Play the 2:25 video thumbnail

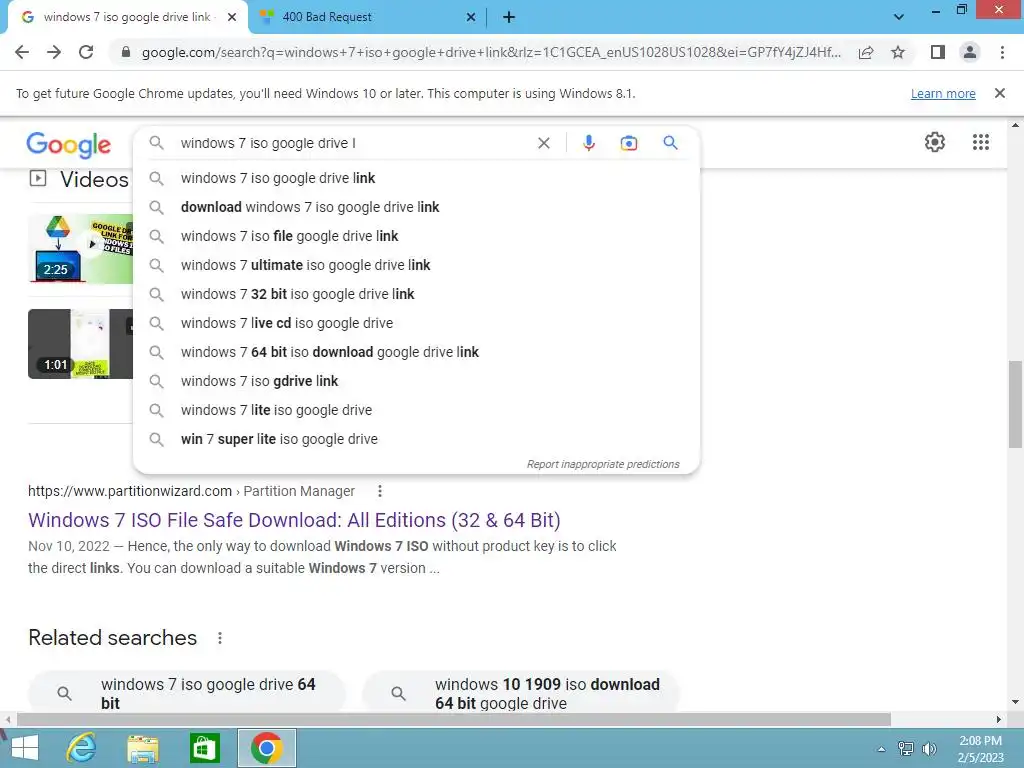pyautogui.click(x=80, y=248)
